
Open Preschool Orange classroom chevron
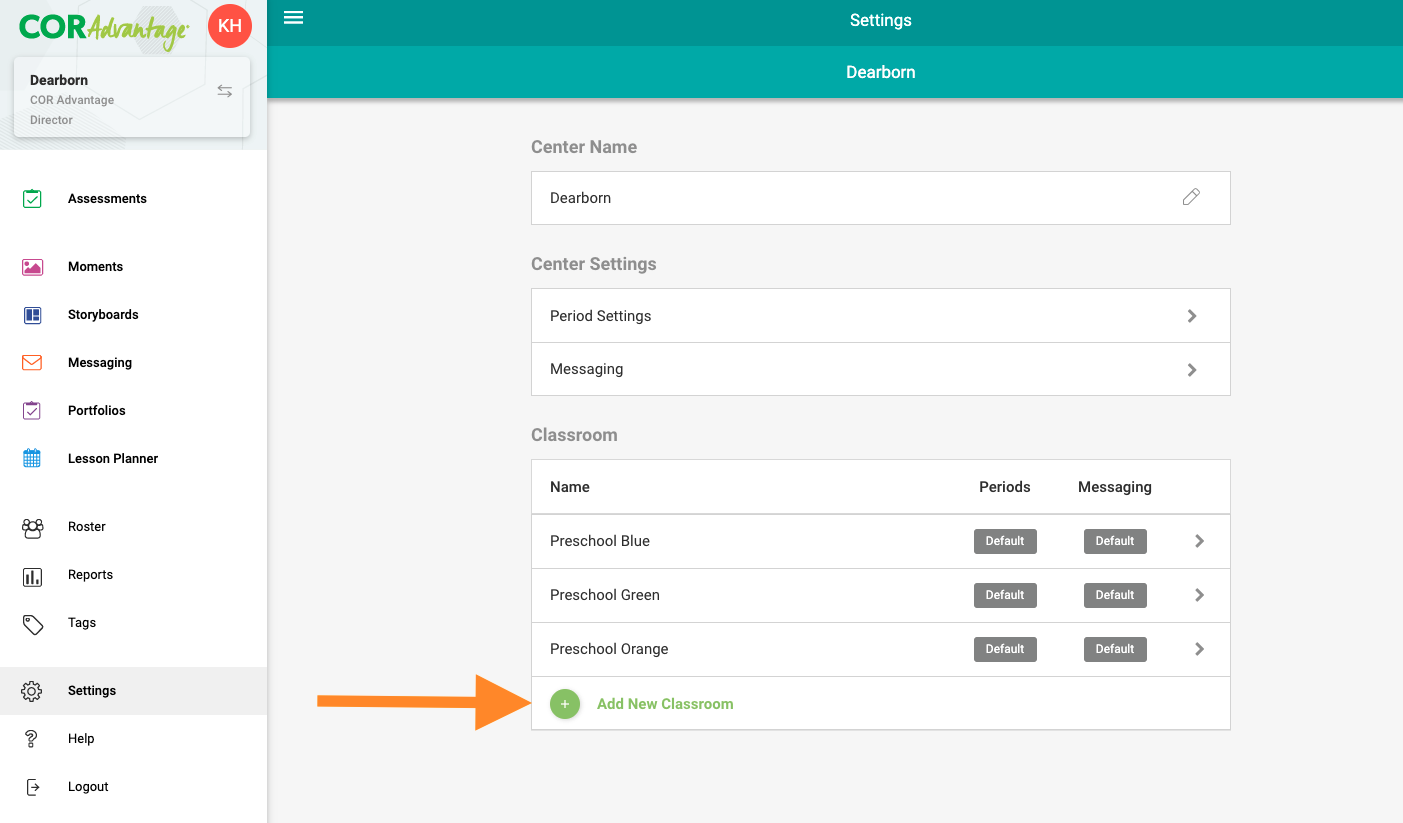click(1199, 649)
